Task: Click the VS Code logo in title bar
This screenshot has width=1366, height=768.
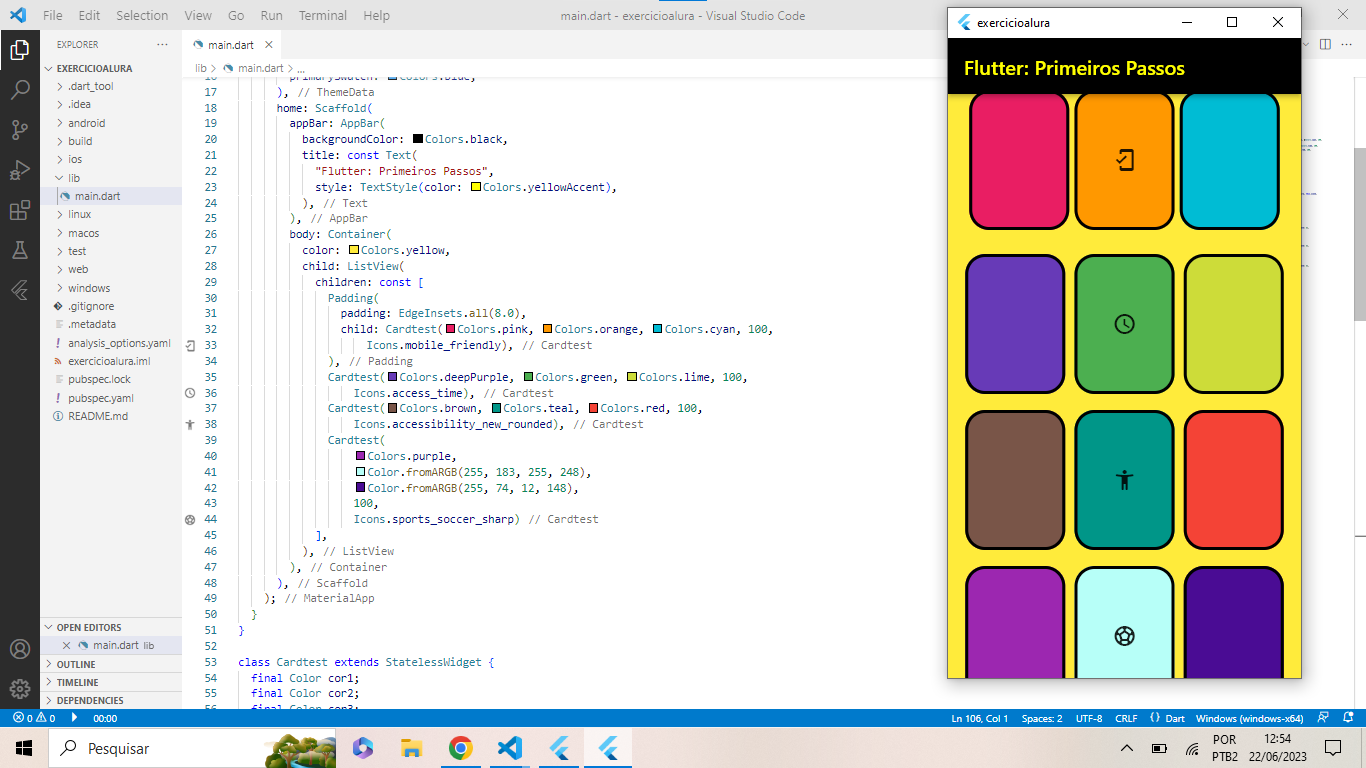Action: (x=18, y=15)
